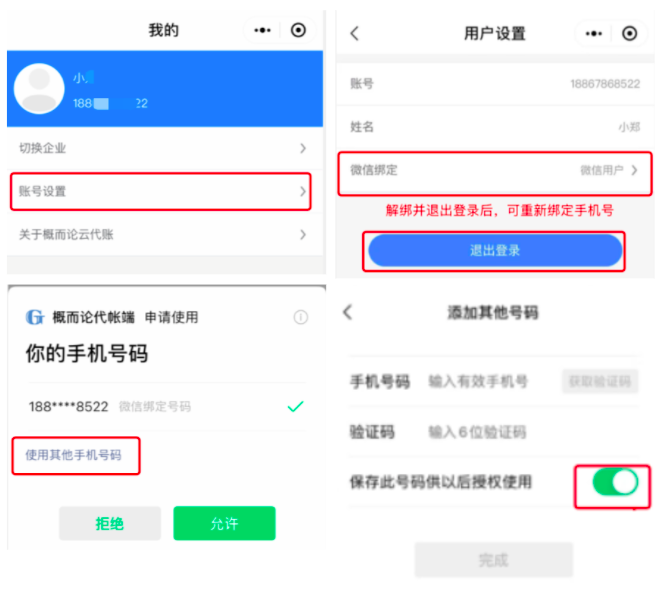Go back from the 添加其他号码 page
The height and width of the screenshot is (600, 666).
tap(348, 312)
